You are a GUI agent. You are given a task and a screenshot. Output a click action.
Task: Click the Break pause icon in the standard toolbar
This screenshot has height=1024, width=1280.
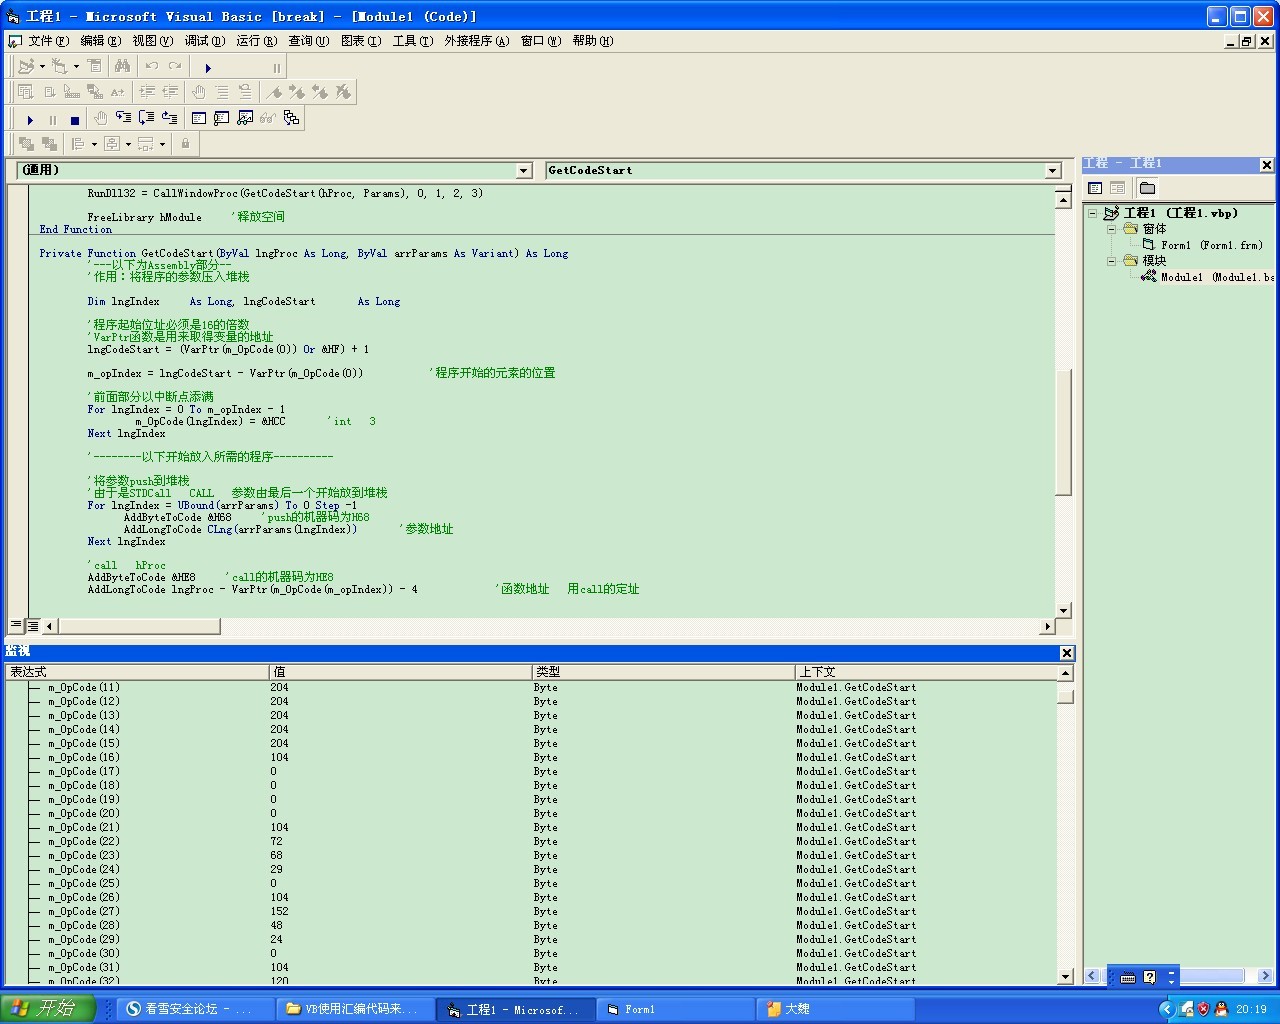277,67
